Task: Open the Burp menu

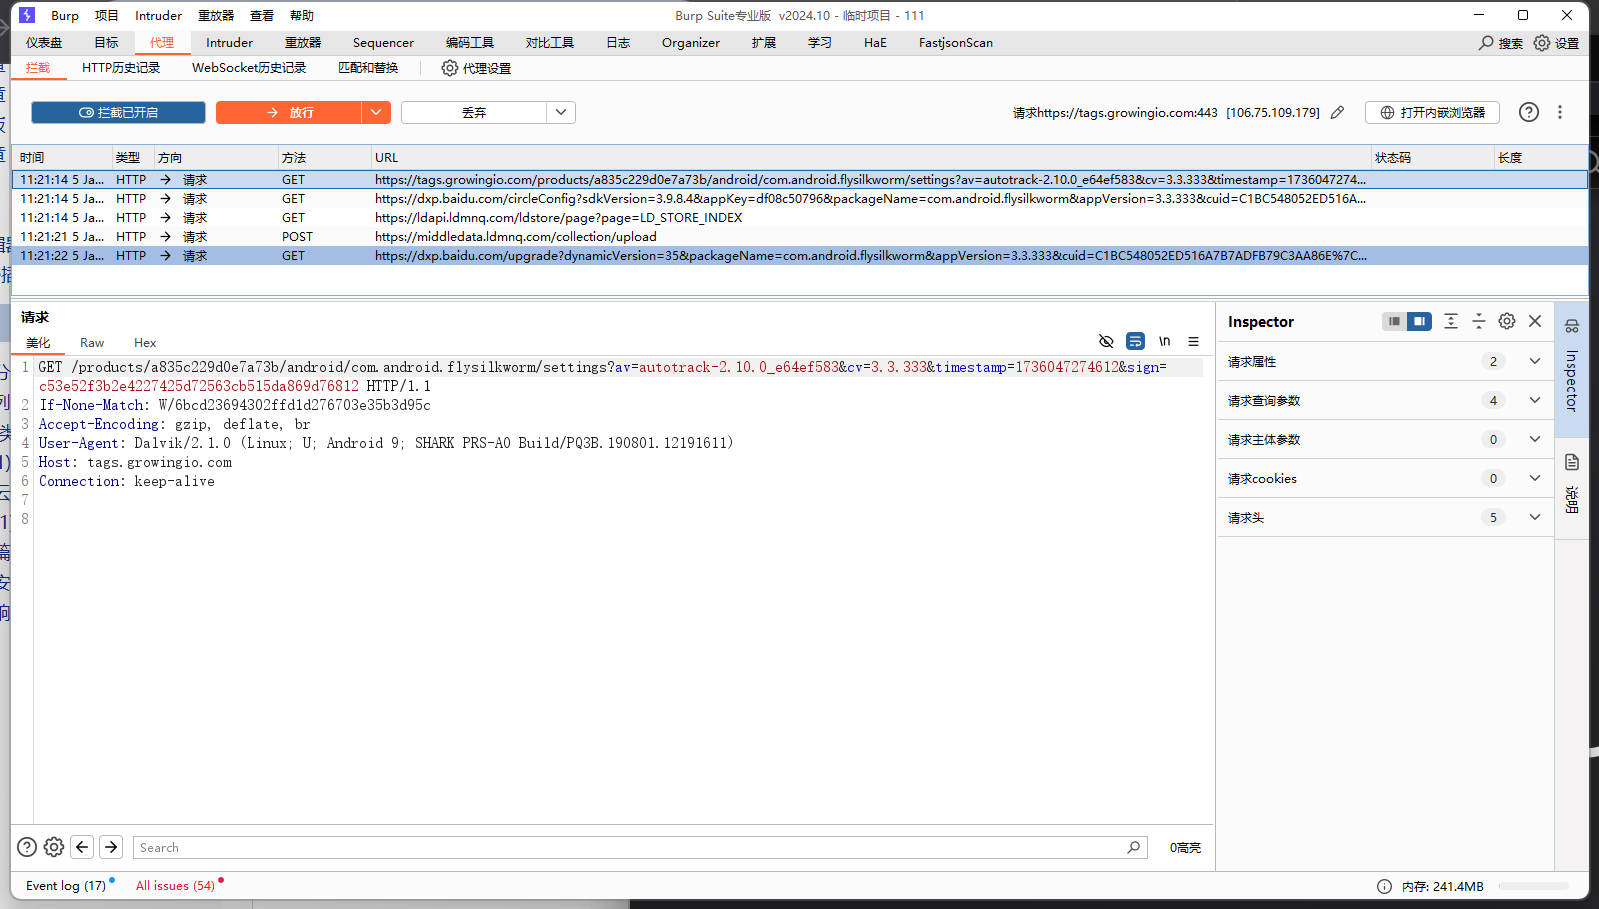Action: 65,15
